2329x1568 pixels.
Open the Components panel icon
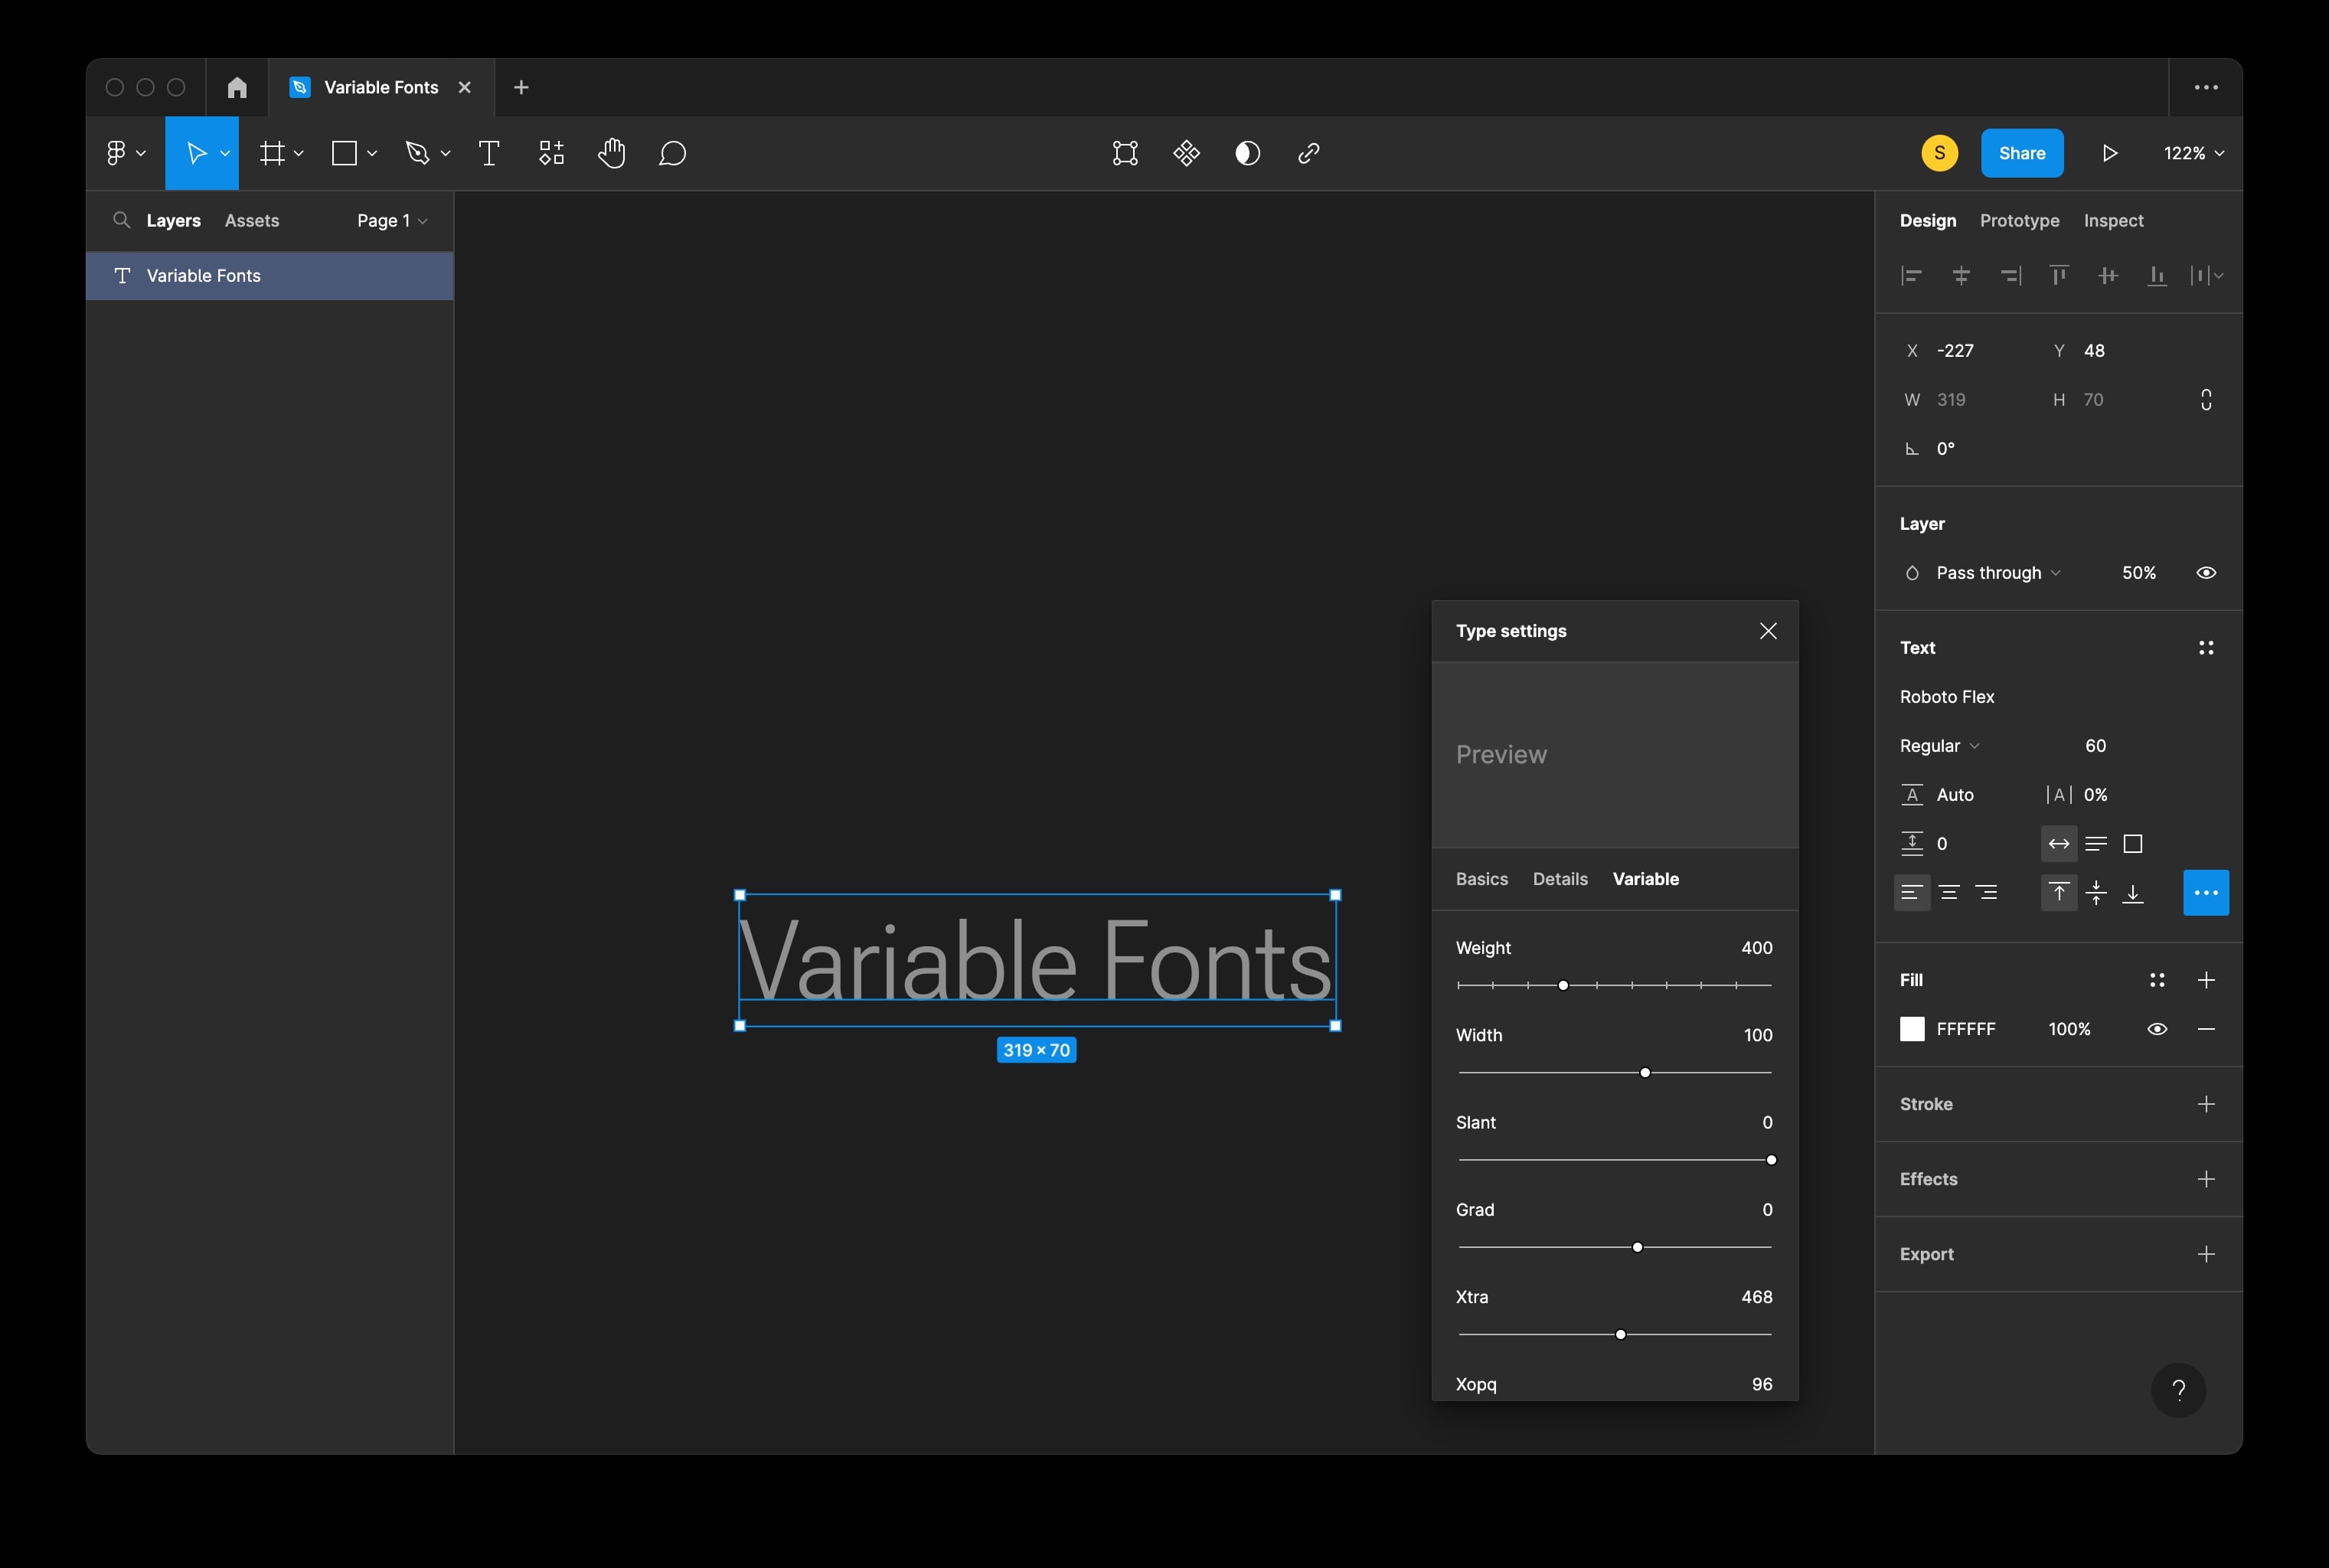550,153
